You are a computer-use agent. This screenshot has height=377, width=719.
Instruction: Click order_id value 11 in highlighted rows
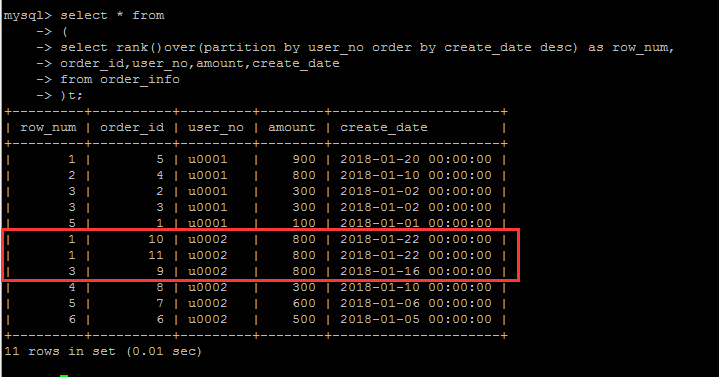[x=155, y=255]
